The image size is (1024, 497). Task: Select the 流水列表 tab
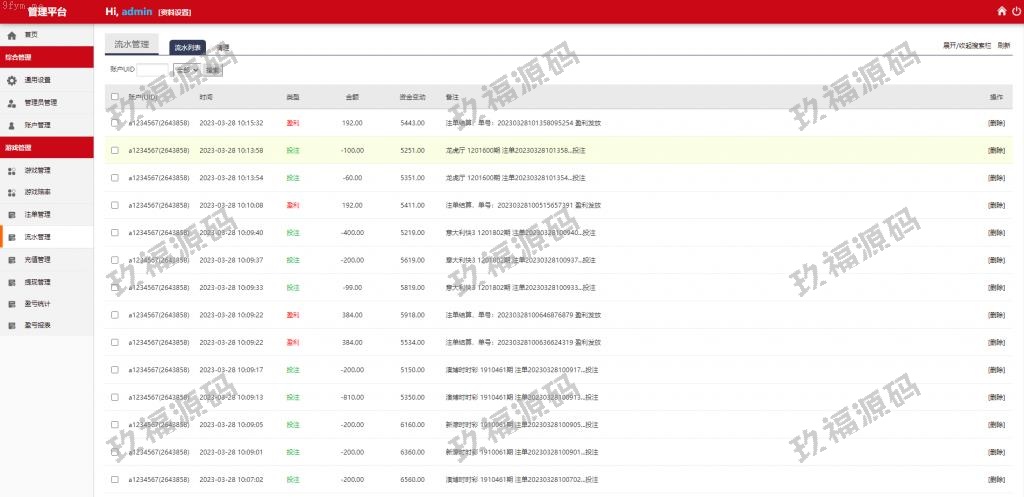pyautogui.click(x=187, y=47)
